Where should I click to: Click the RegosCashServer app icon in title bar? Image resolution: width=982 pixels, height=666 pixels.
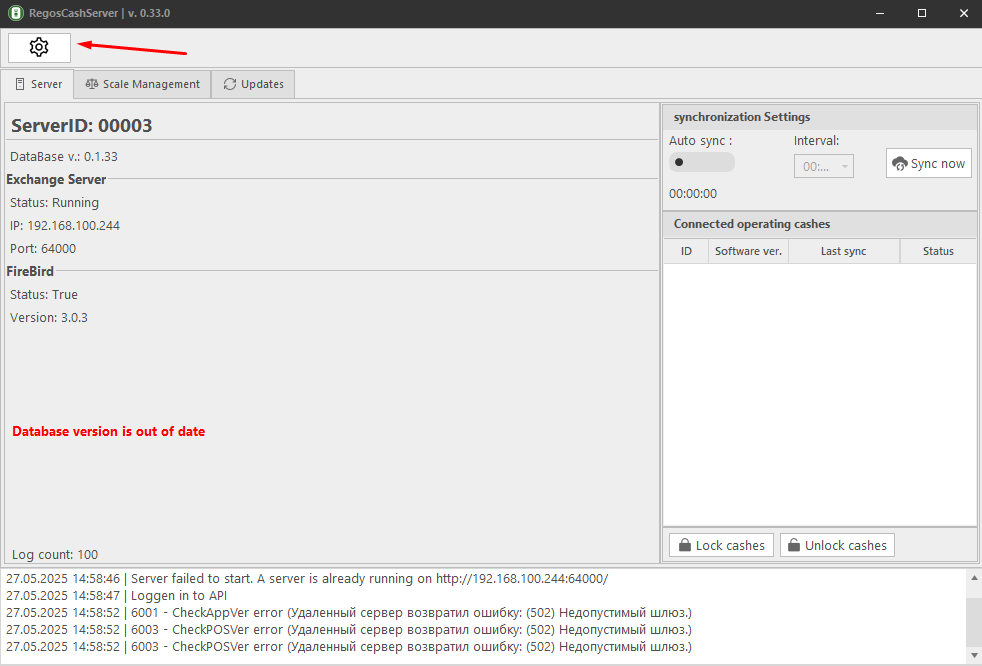(x=16, y=13)
